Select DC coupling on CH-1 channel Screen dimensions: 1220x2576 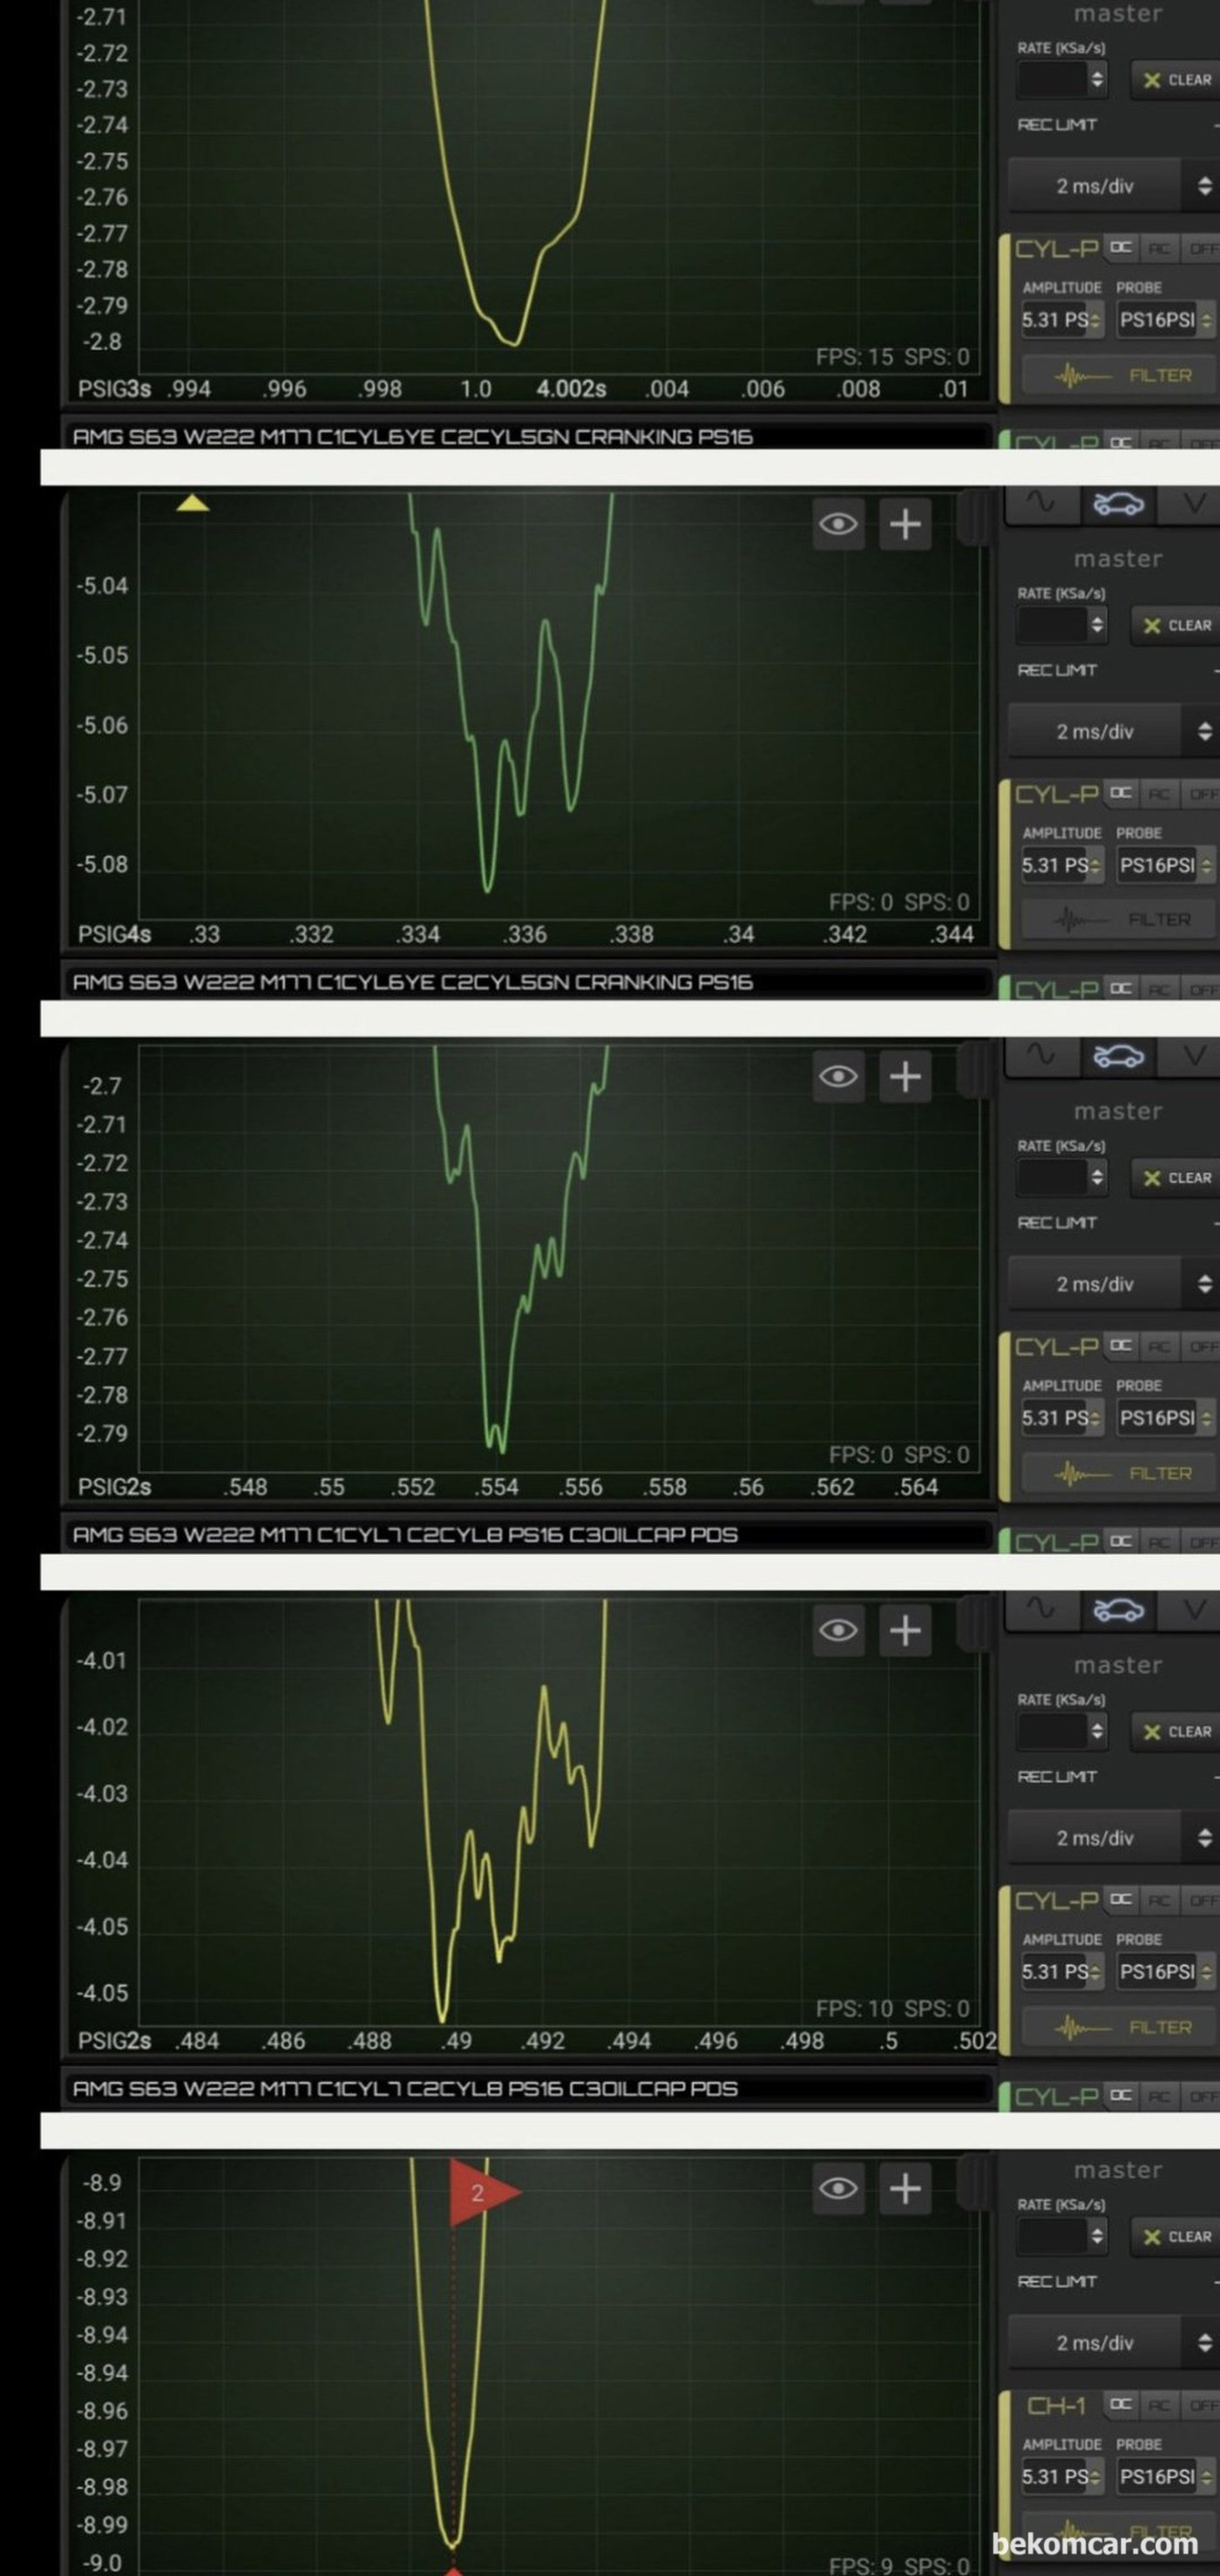tap(1120, 2405)
